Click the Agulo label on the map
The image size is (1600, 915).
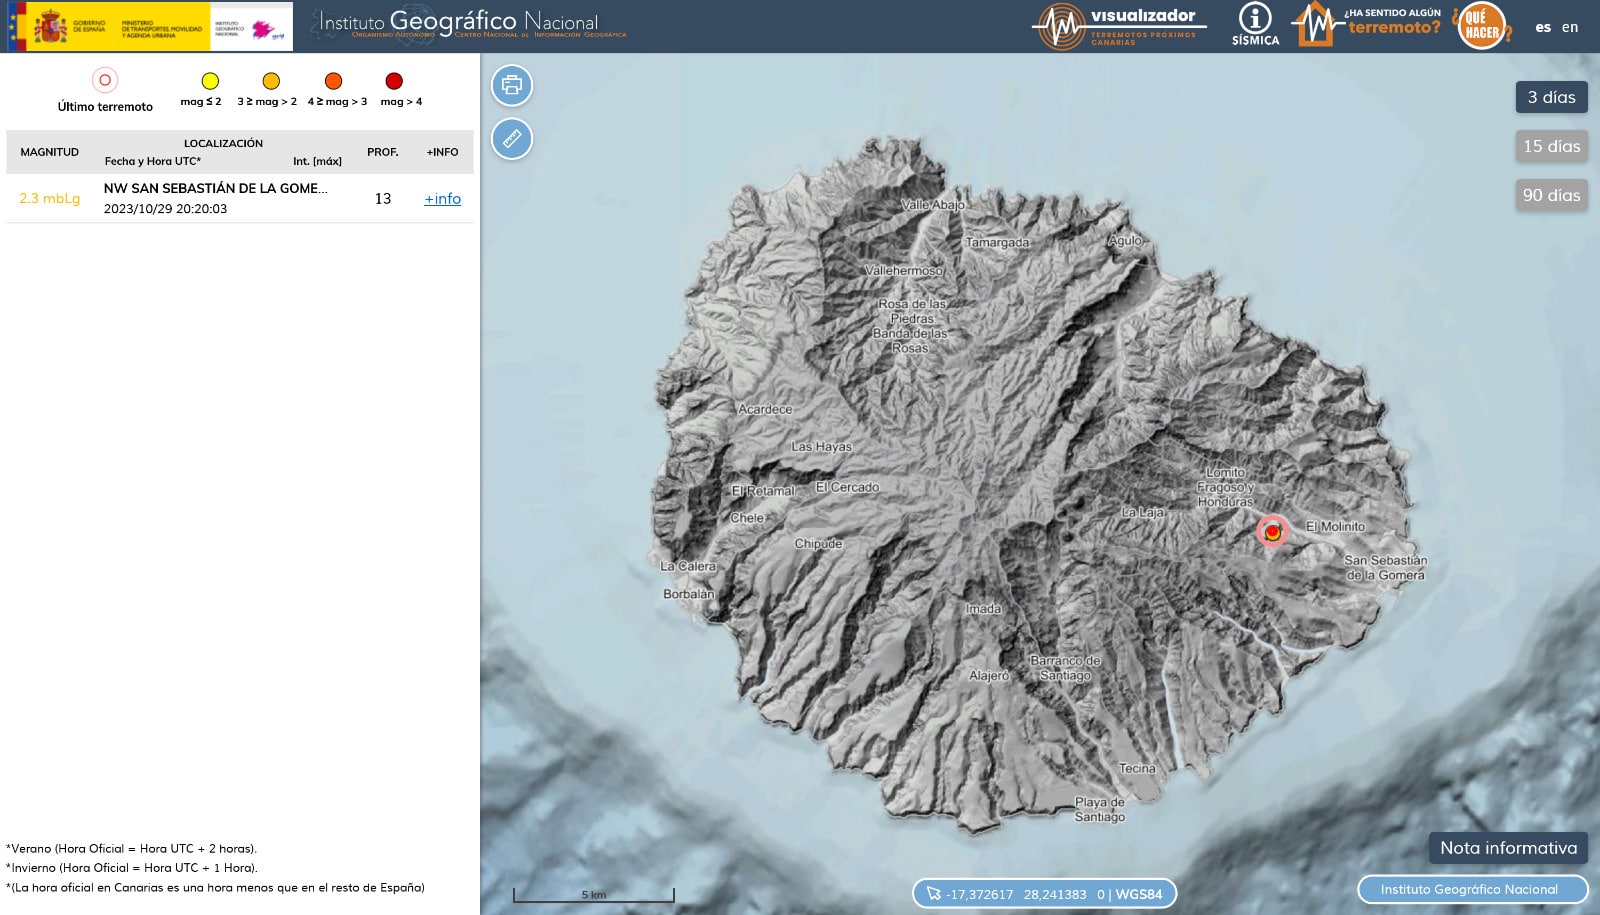(1125, 240)
